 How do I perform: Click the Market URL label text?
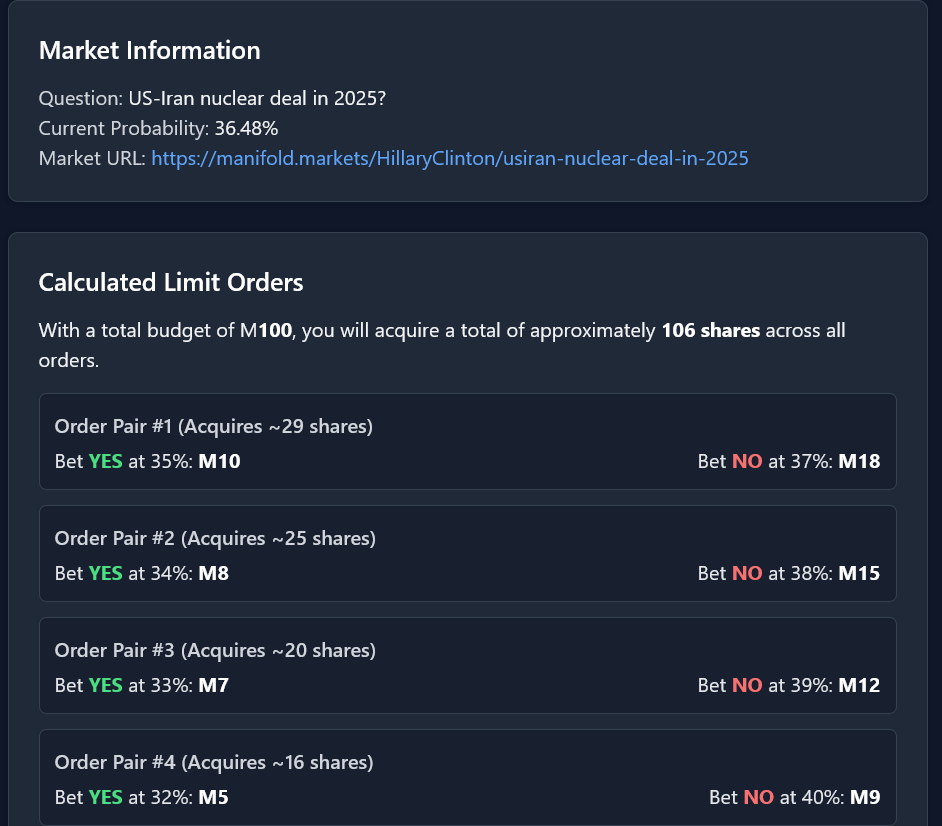pyautogui.click(x=92, y=159)
